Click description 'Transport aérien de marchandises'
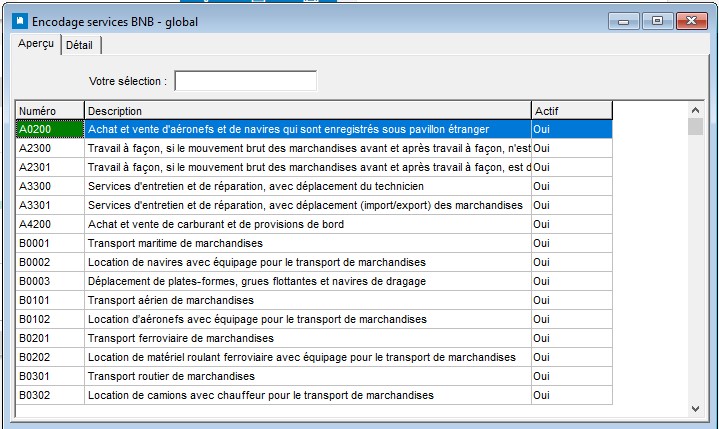Image resolution: width=719 pixels, height=429 pixels. [171, 300]
